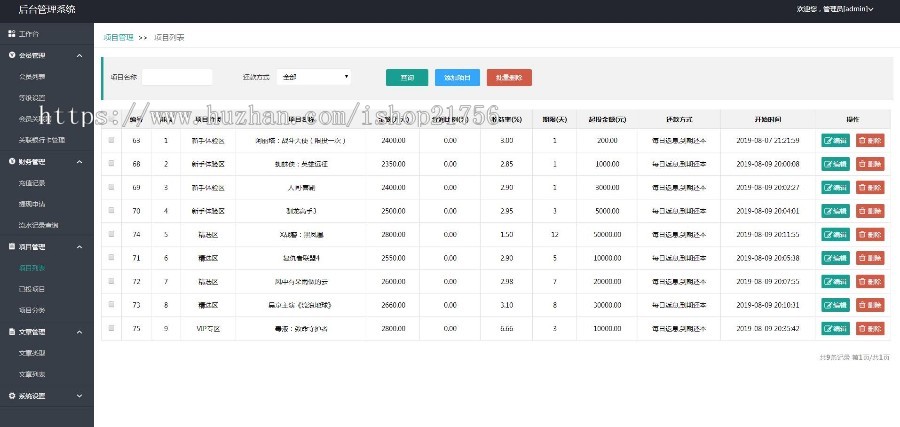
Task: Open the 还款方式 dropdown showing 全部
Action: [x=314, y=77]
